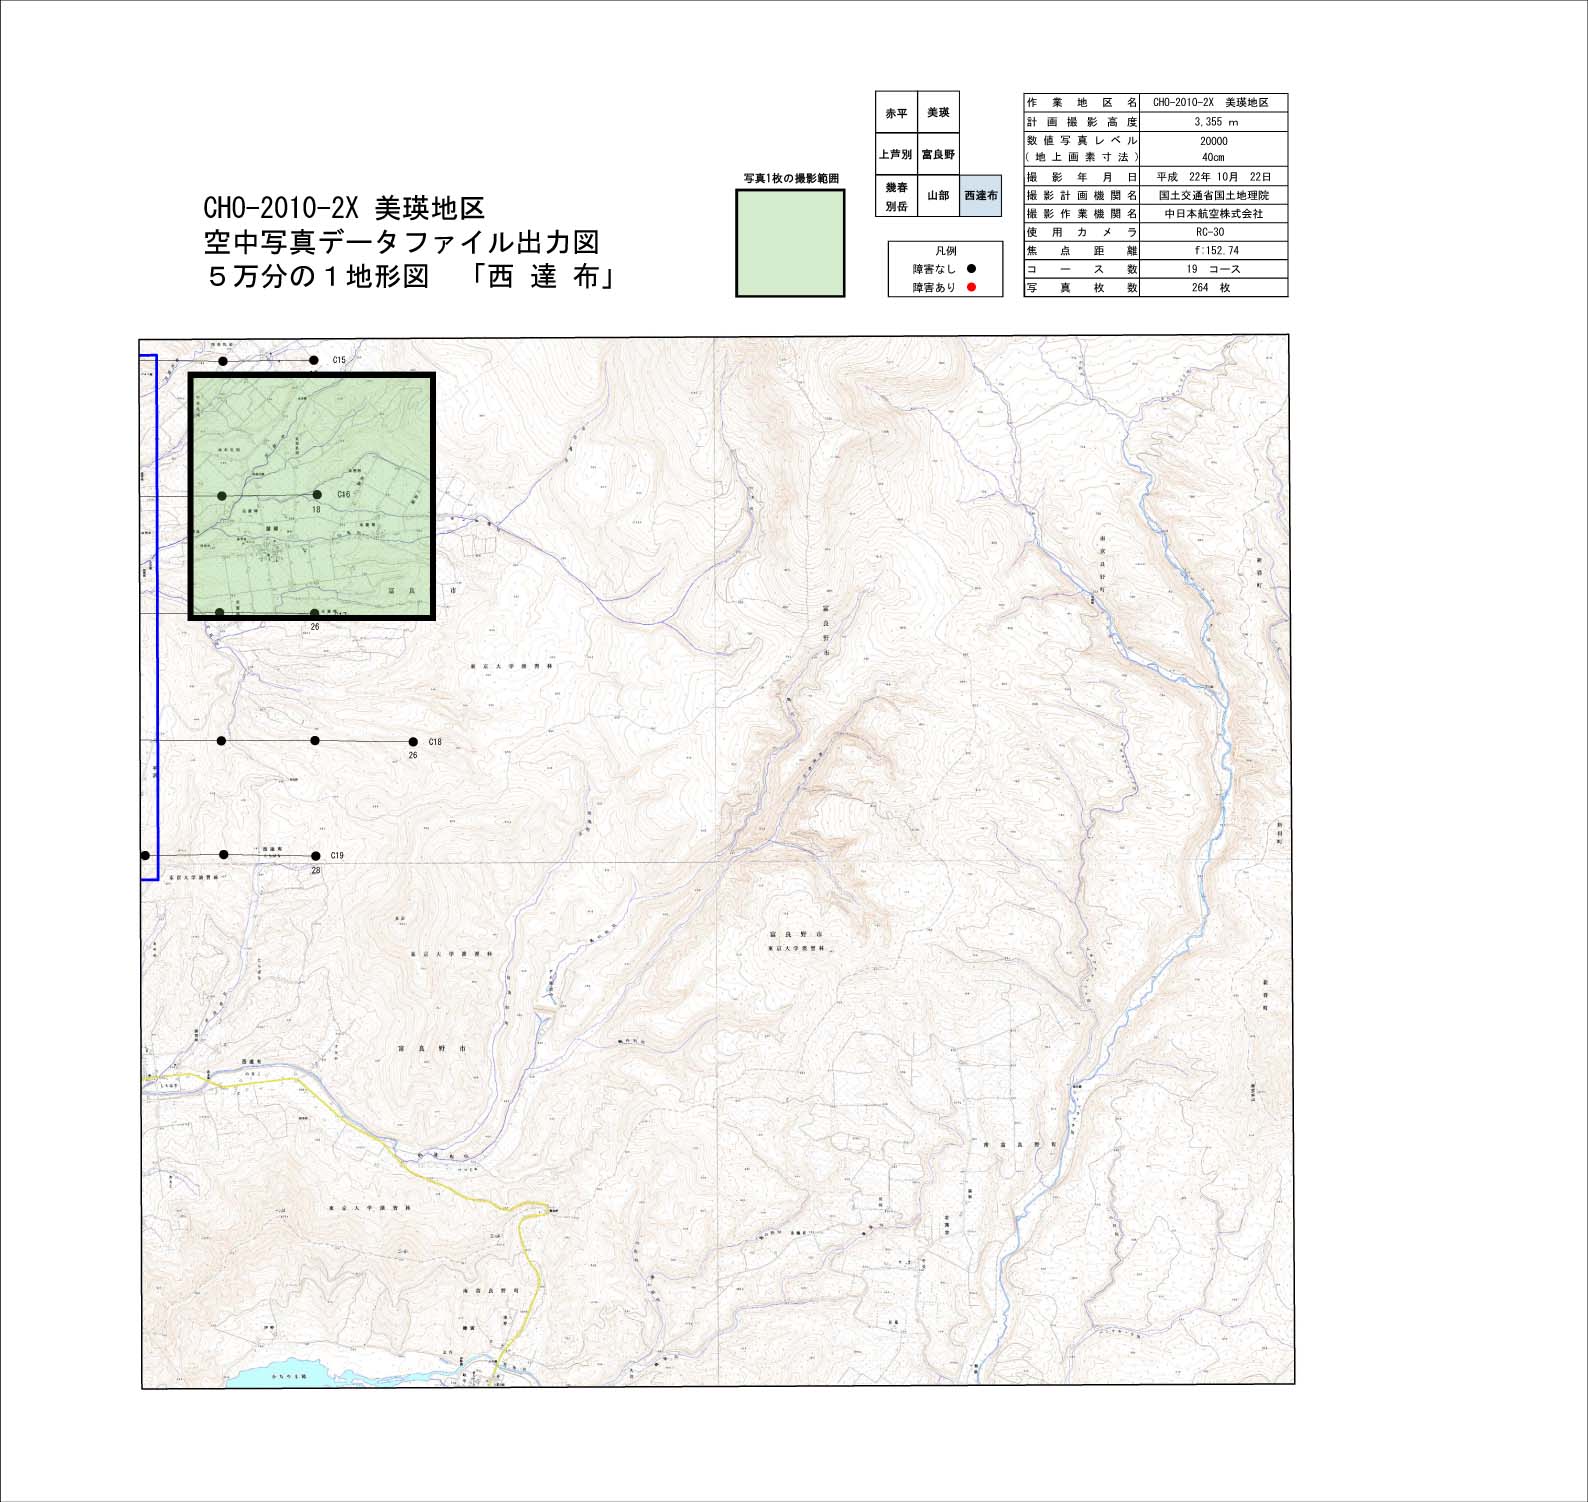Select the middle photo point on course C19

point(224,855)
